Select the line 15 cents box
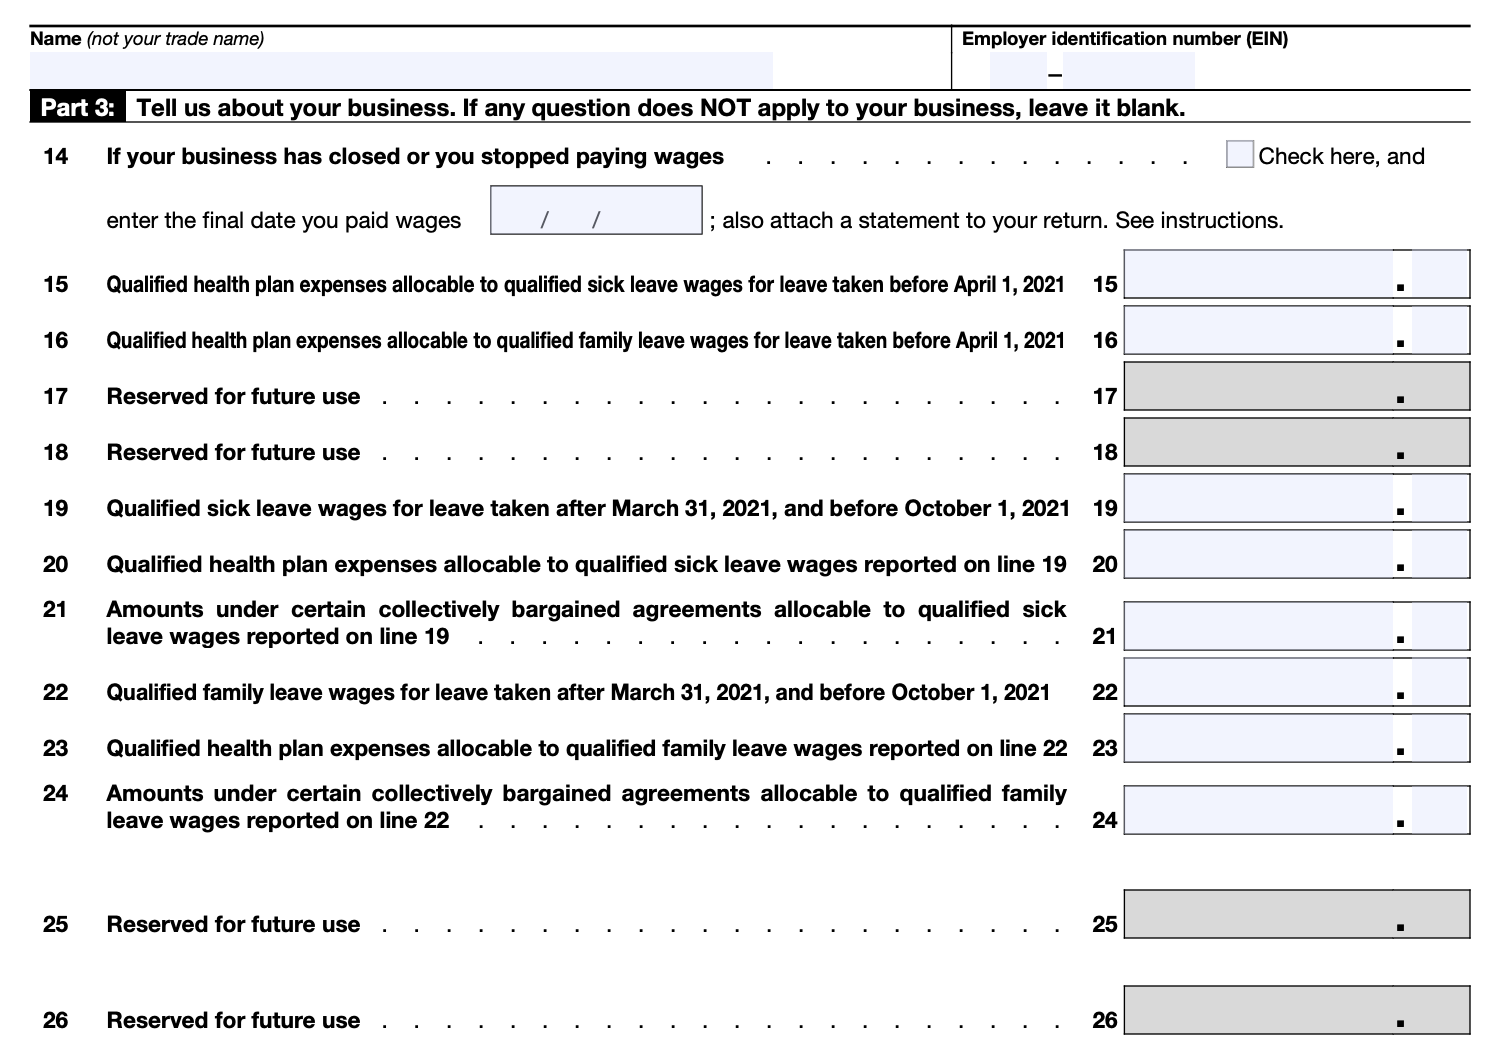 coord(1440,274)
